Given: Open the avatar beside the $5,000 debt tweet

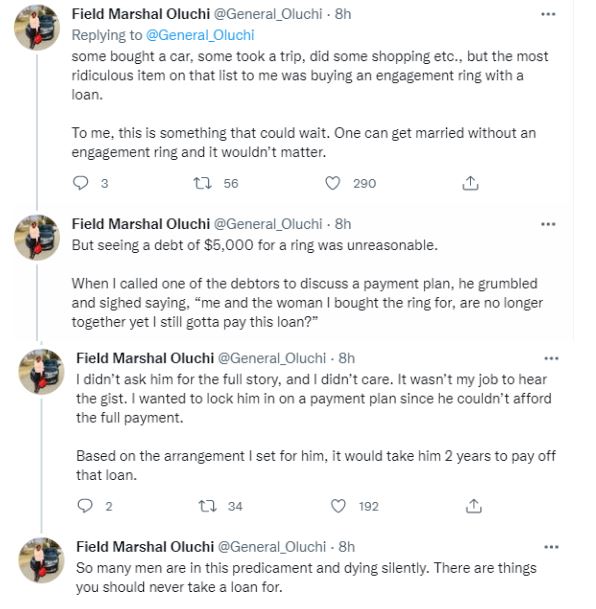Looking at the screenshot, I should point(37,237).
